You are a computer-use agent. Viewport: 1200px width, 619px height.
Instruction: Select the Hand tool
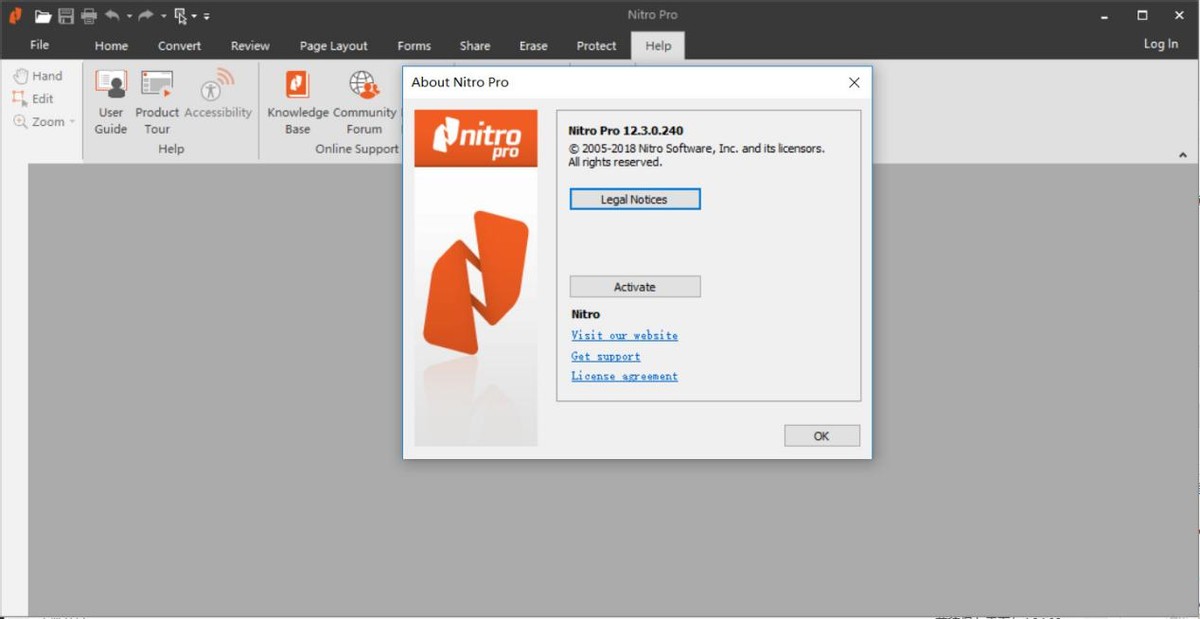click(x=38, y=76)
